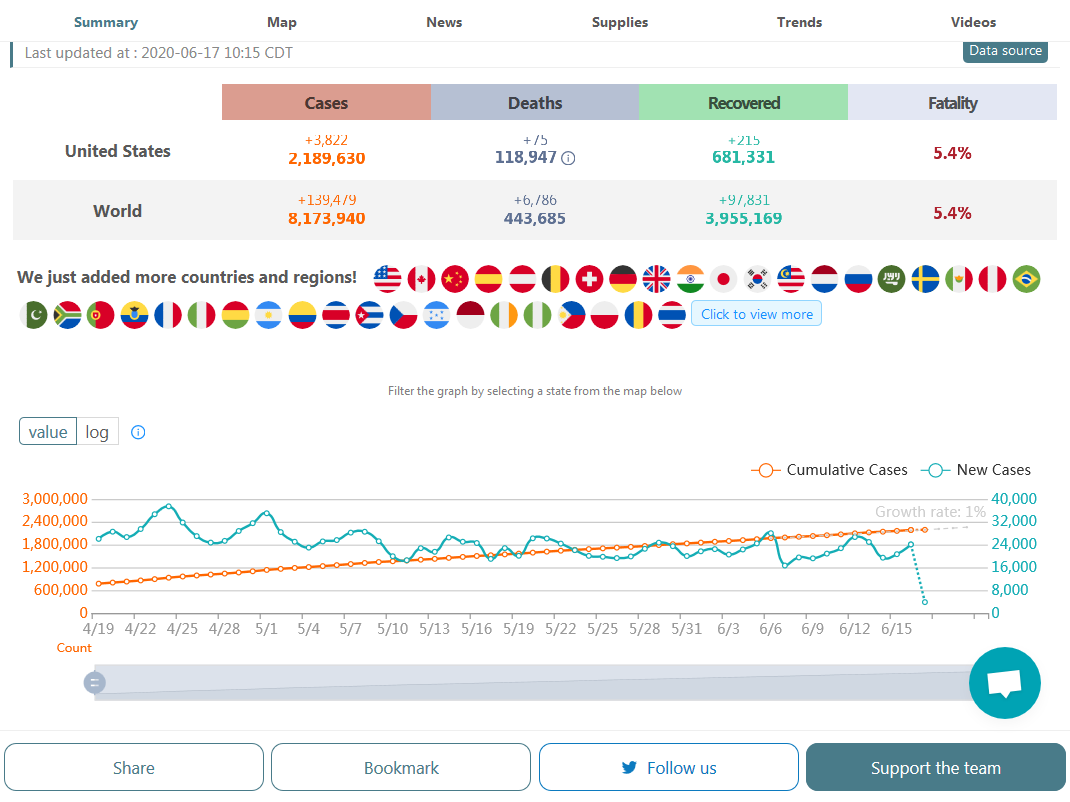The width and height of the screenshot is (1070, 802).
Task: Switch graph to log scale
Action: (x=97, y=432)
